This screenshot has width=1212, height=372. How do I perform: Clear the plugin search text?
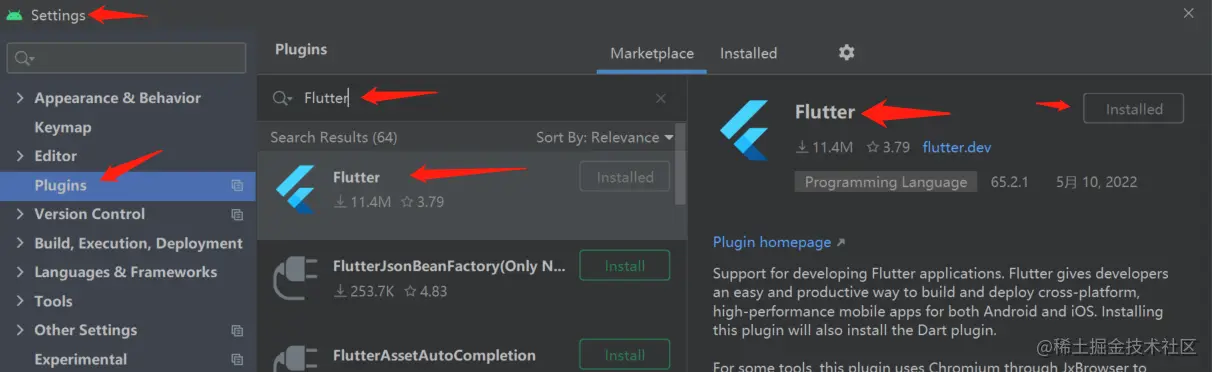[661, 98]
